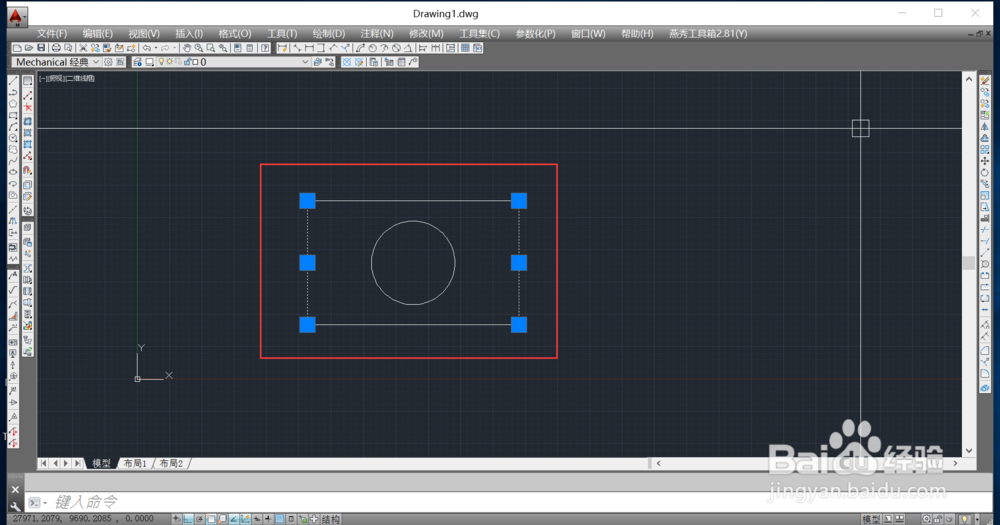1000x525 pixels.
Task: Click the 结构 status bar button
Action: tap(330, 519)
